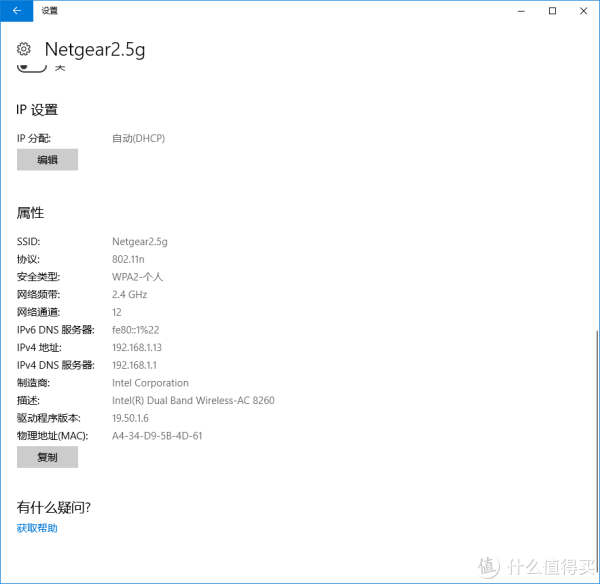Image resolution: width=600 pixels, height=584 pixels.
Task: Click the 设置 window title text
Action: point(49,11)
